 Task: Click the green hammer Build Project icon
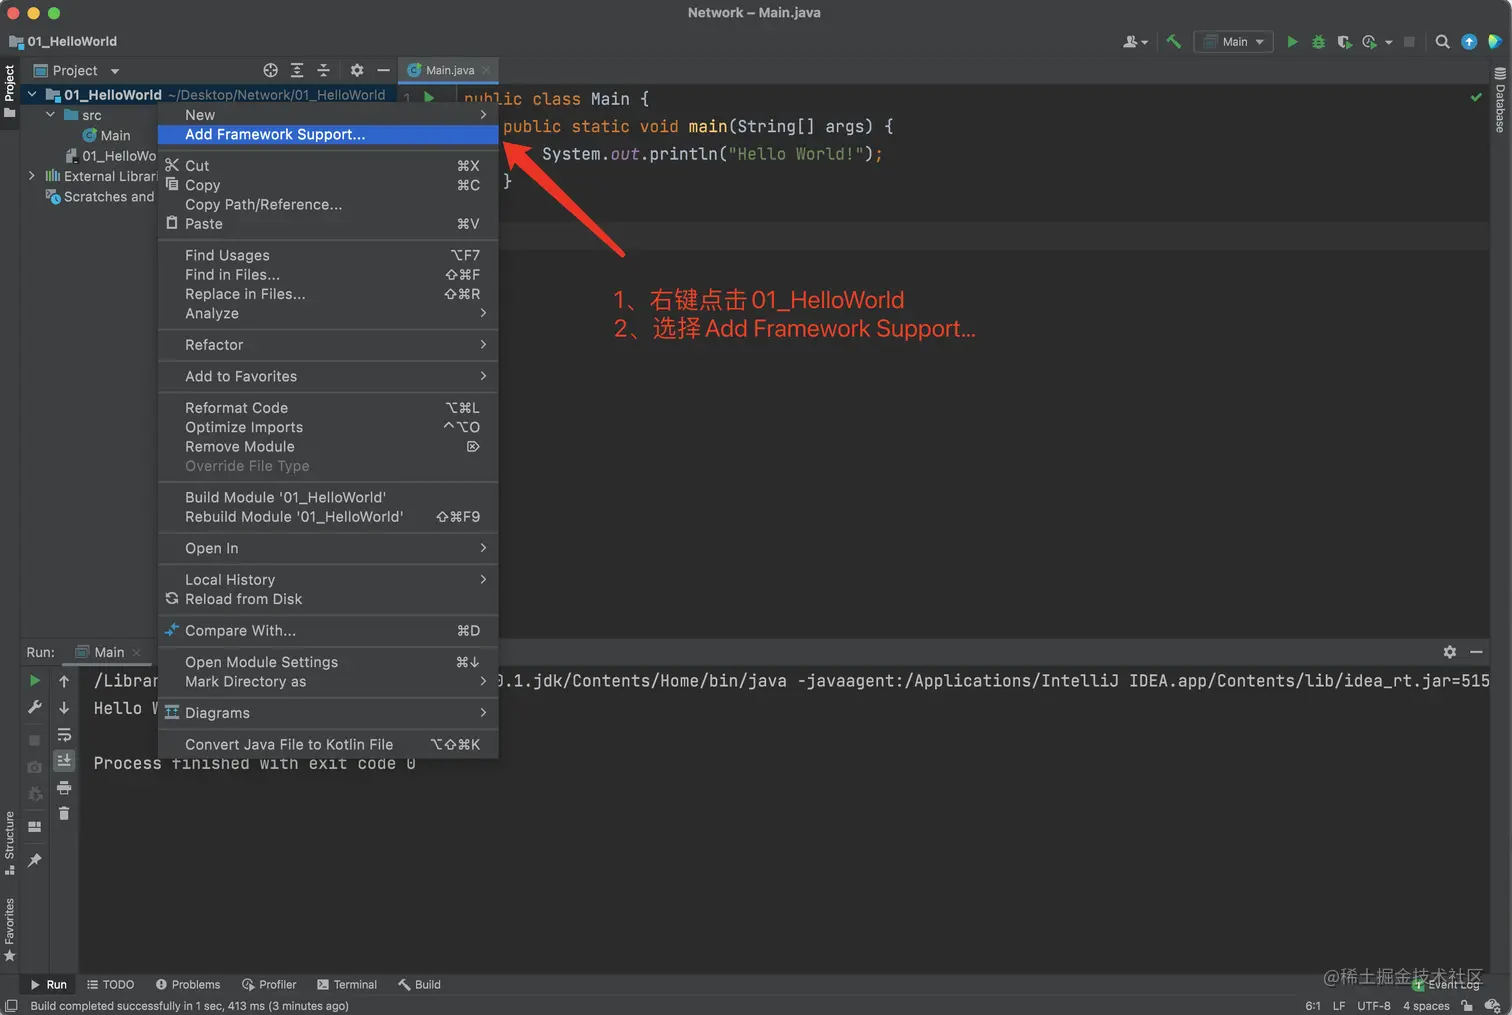[x=1174, y=42]
